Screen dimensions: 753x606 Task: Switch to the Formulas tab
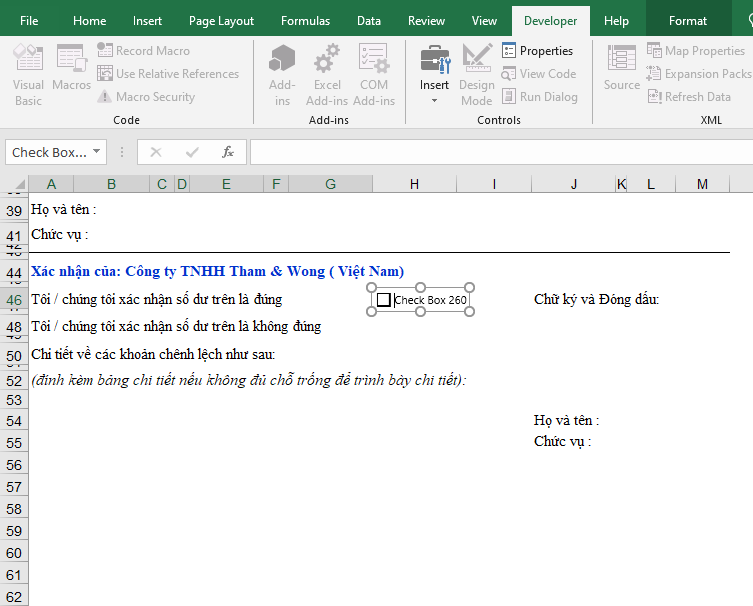click(x=305, y=21)
